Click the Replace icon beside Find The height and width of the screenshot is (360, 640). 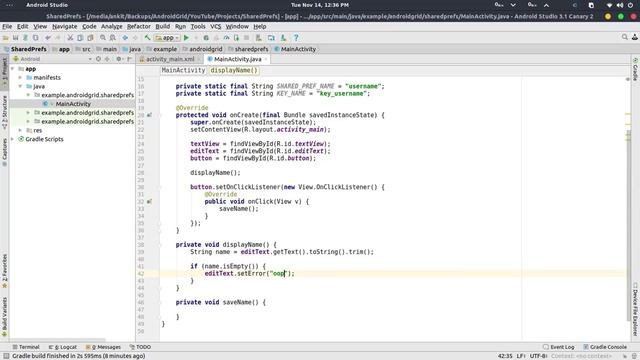[113, 38]
